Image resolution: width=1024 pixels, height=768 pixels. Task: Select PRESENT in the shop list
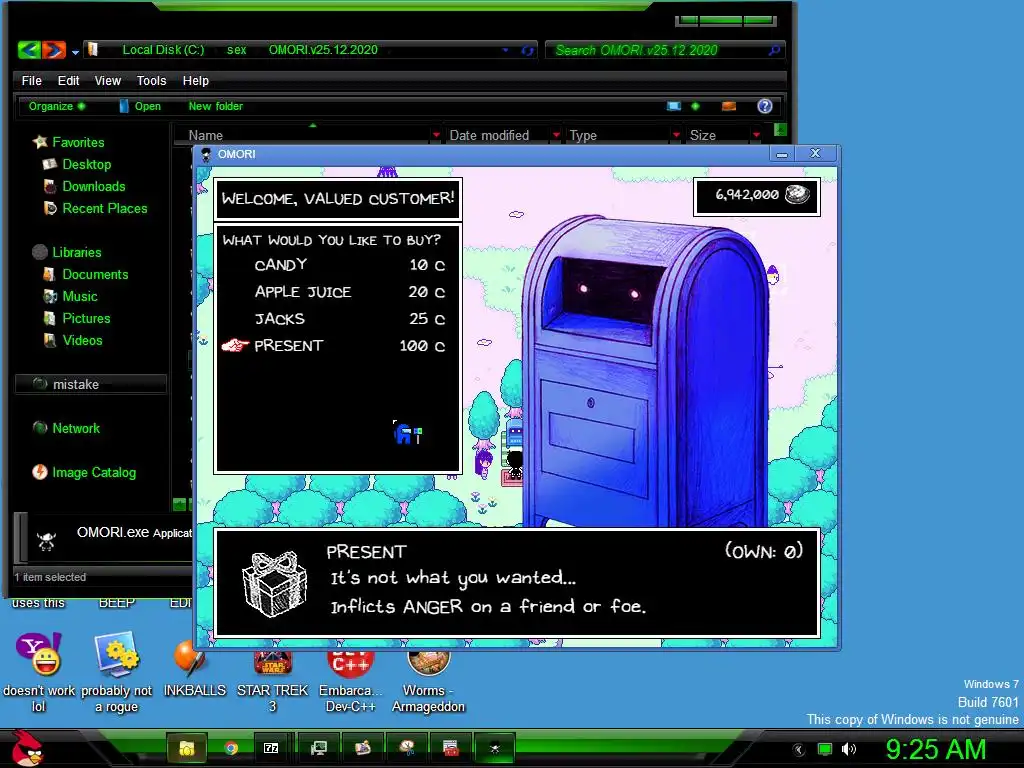(289, 345)
